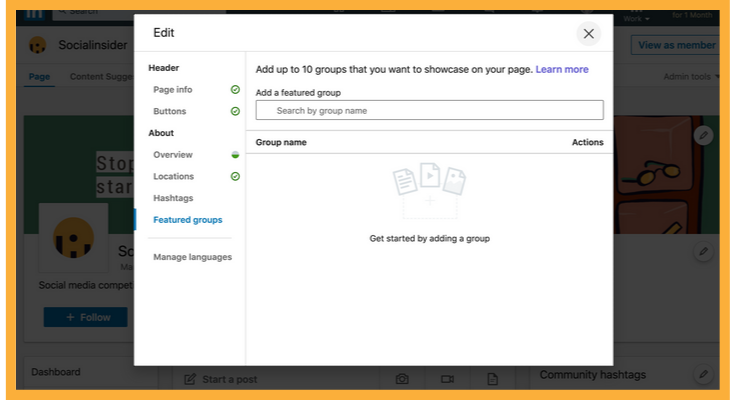Switch to Content Suggestions tab

click(x=101, y=76)
